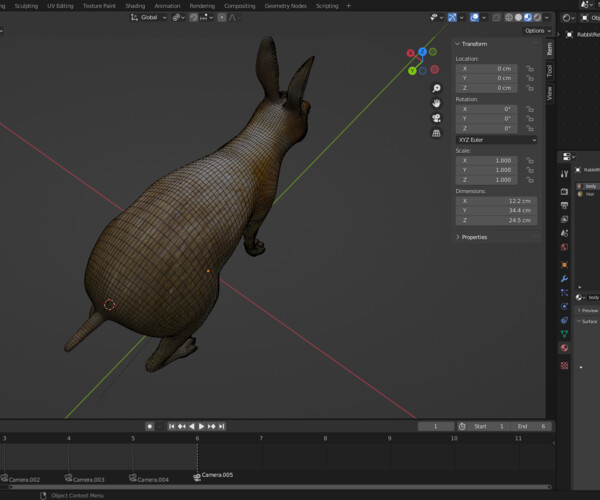The width and height of the screenshot is (600, 500).
Task: Open the View Layer properties tab
Action: pyautogui.click(x=564, y=219)
